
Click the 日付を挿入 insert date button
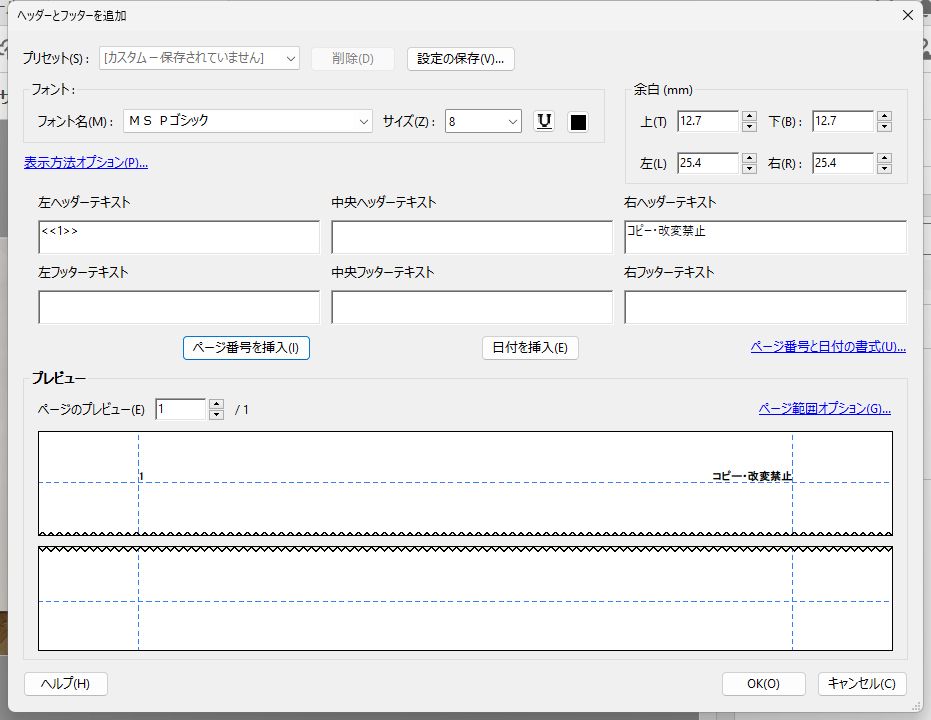pos(529,348)
